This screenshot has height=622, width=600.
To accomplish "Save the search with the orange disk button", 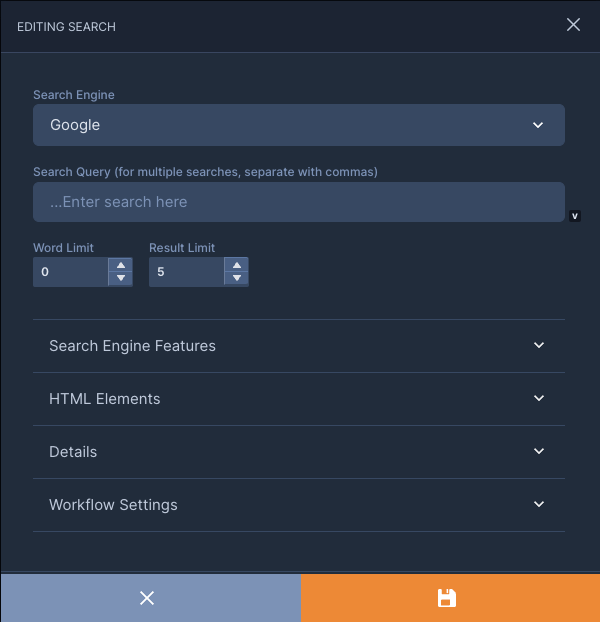I will pos(450,598).
